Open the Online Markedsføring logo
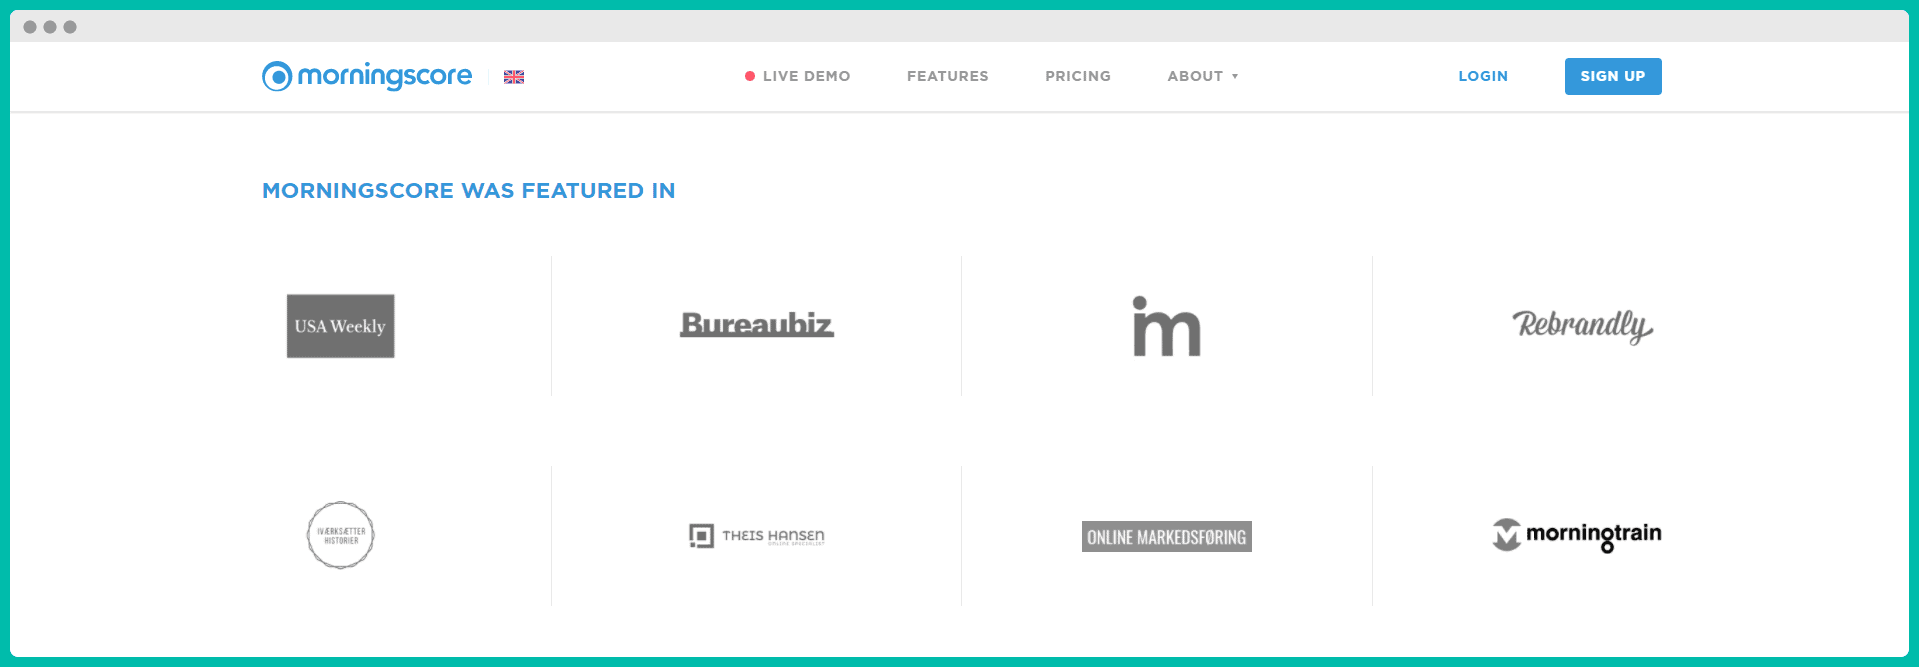1919x667 pixels. 1167,537
